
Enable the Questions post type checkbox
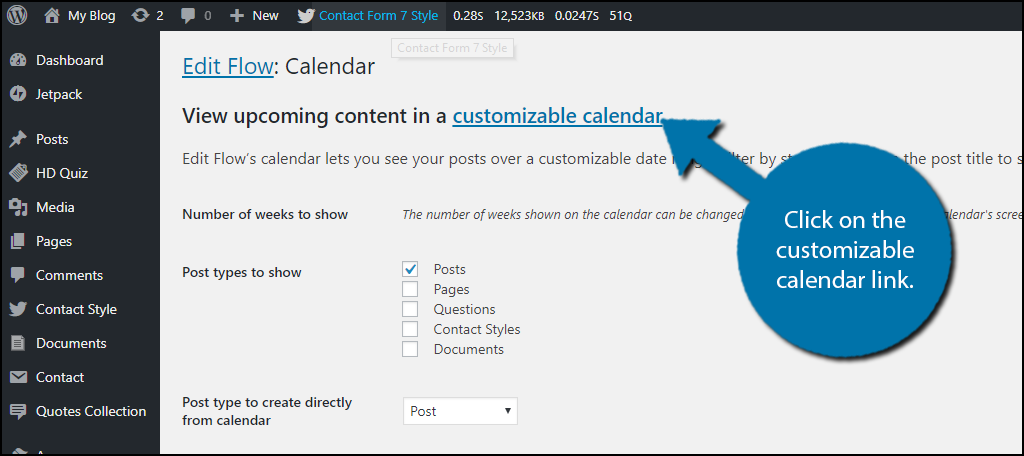pyautogui.click(x=410, y=309)
